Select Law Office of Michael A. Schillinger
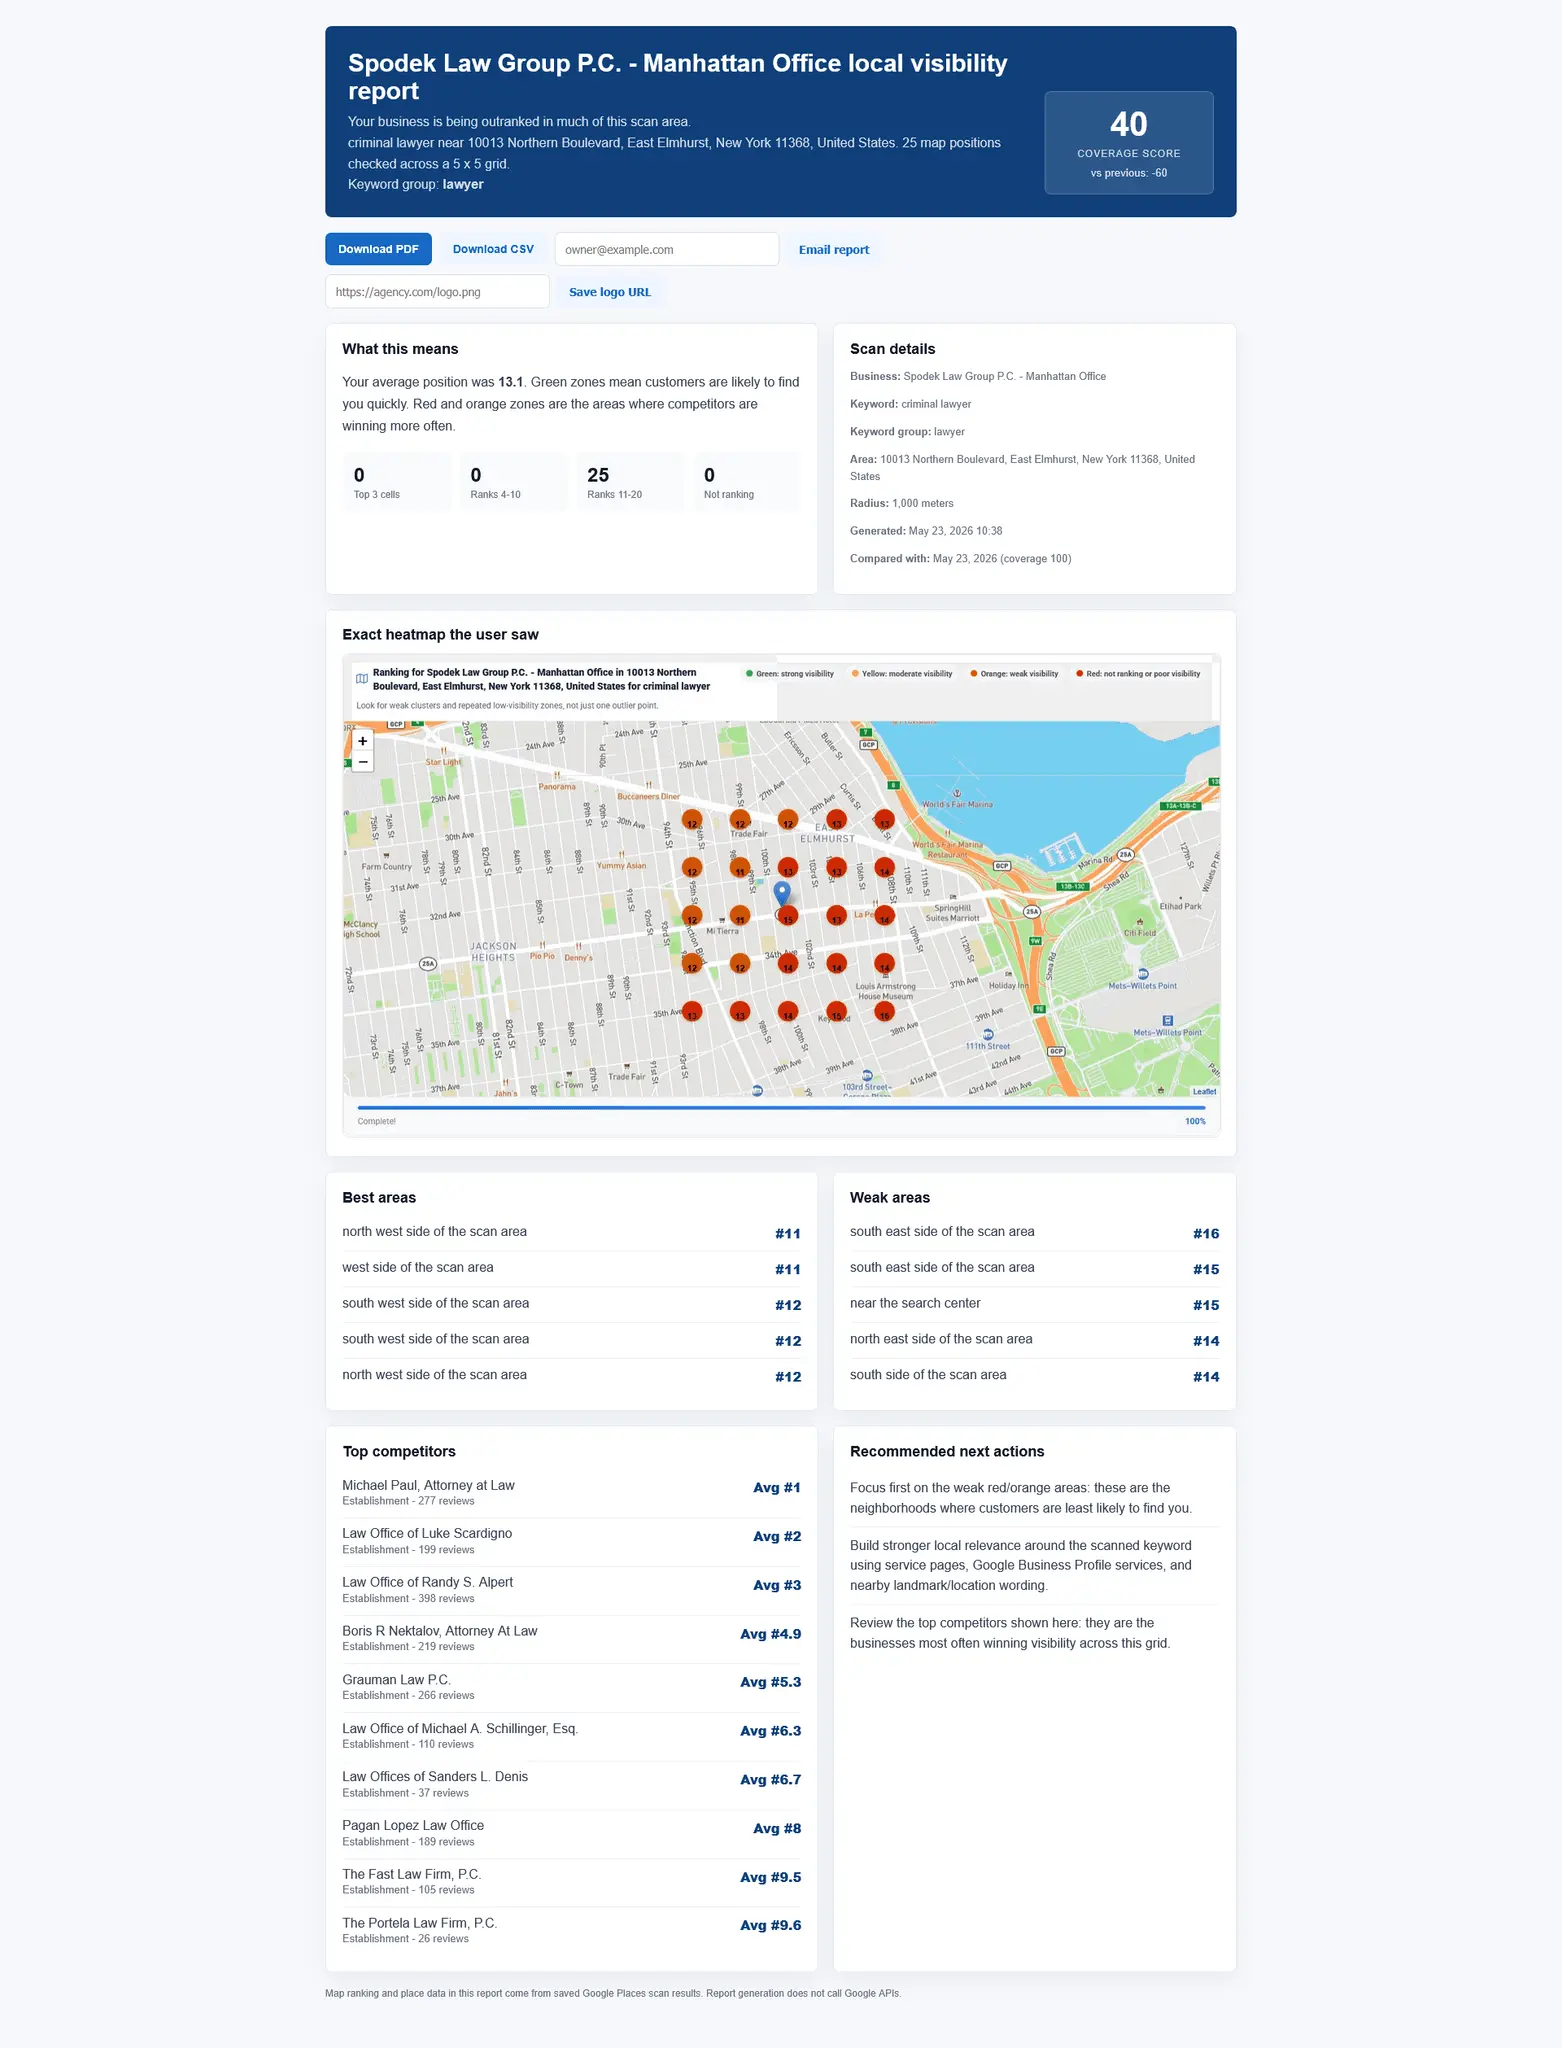The image size is (1562, 2048). [x=571, y=1736]
